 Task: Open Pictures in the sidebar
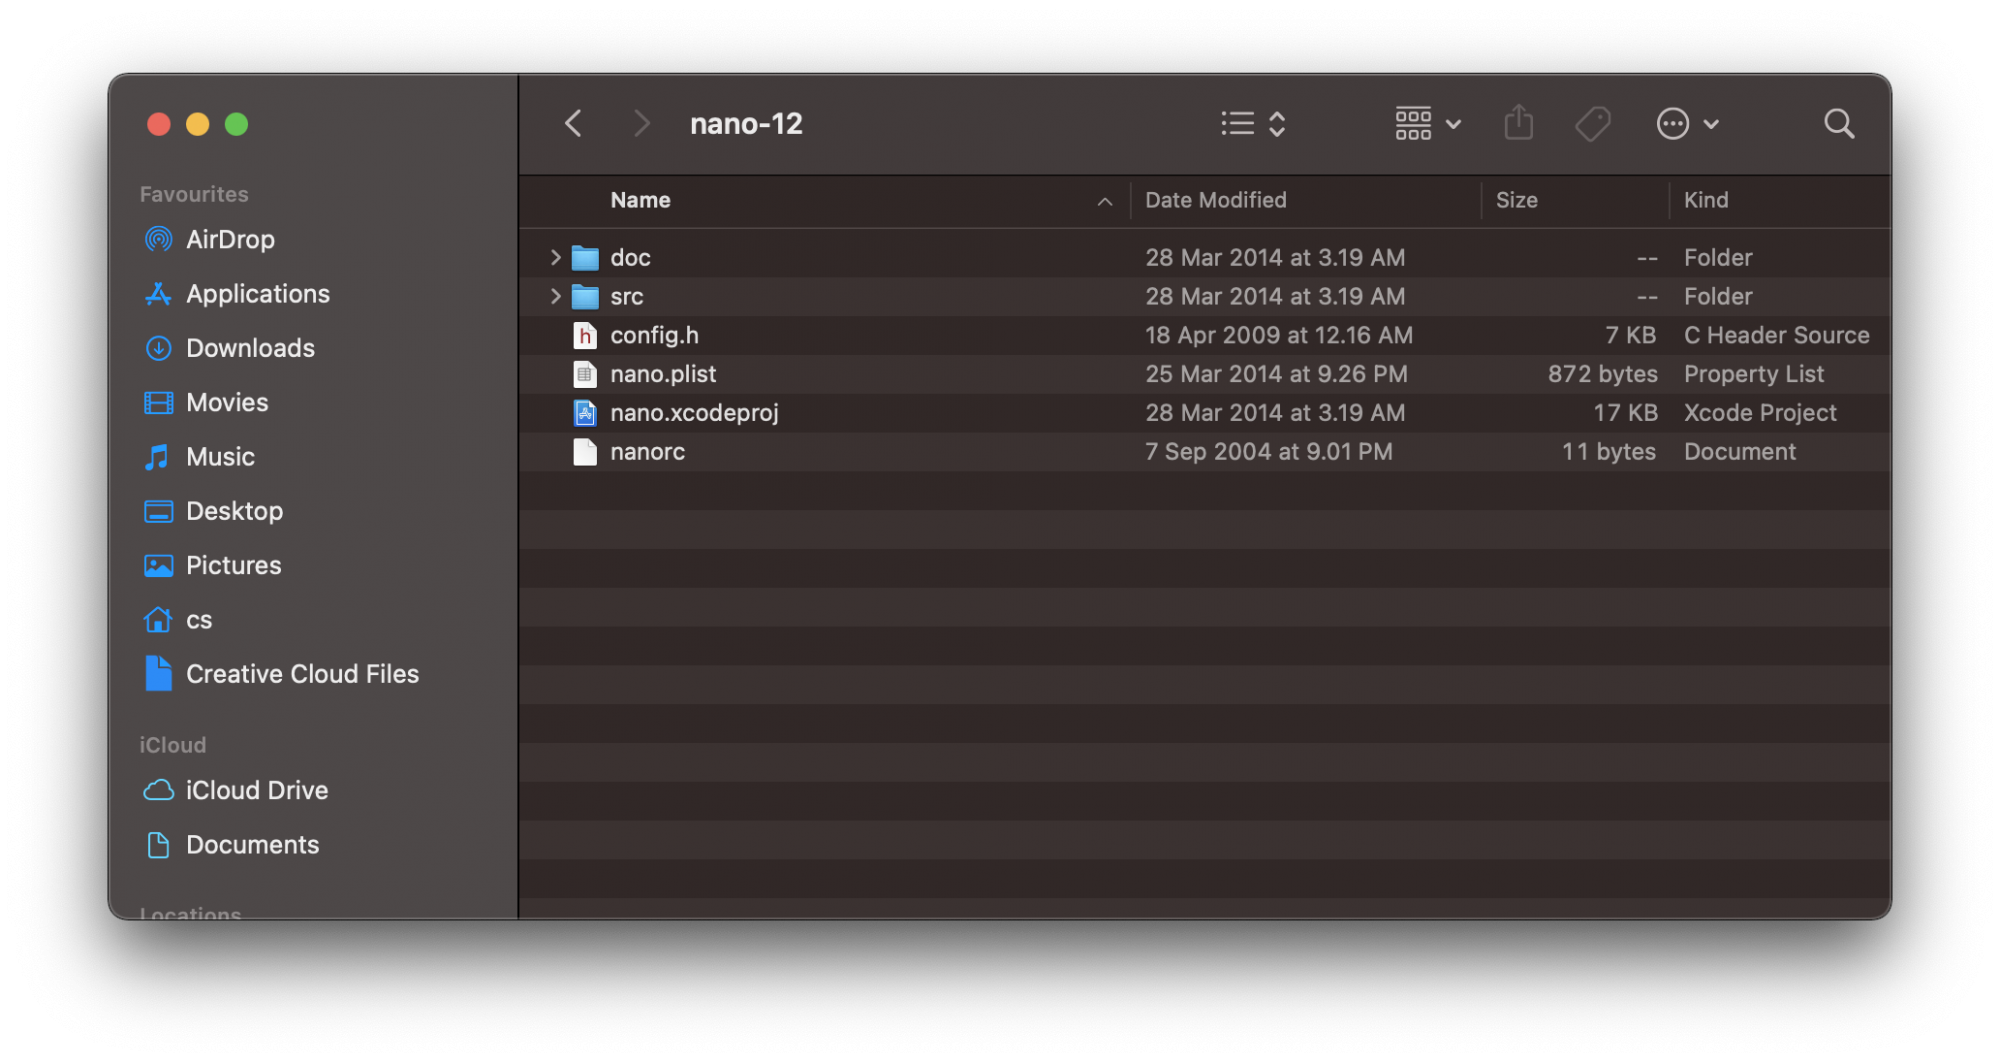coord(233,565)
